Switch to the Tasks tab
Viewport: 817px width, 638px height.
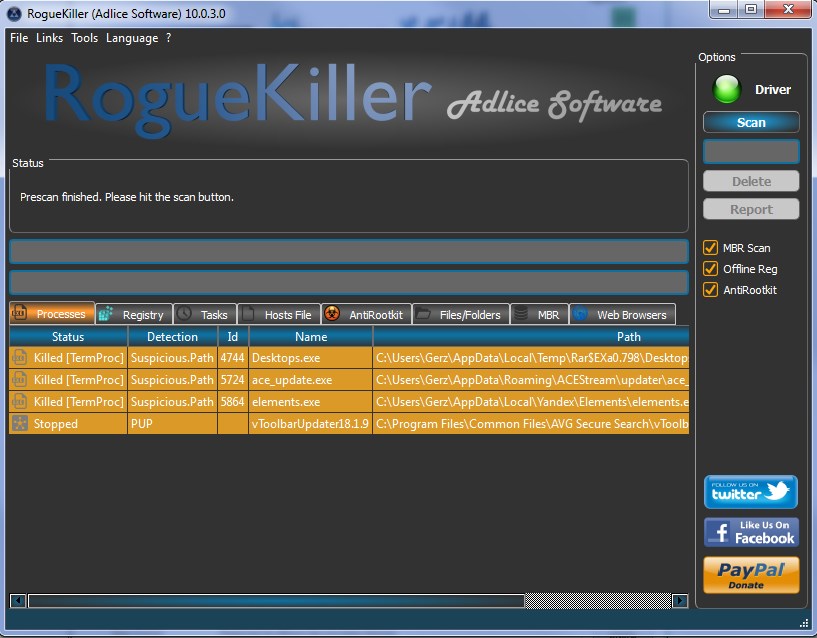tap(205, 314)
